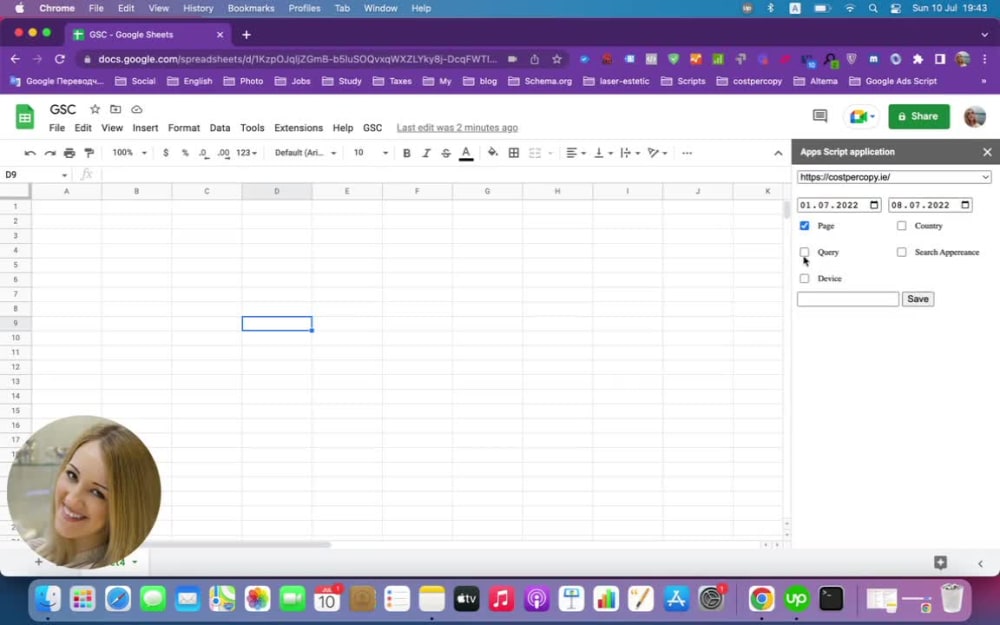Open More toolbar options (three dots)
The width and height of the screenshot is (1000, 625).
687,153
